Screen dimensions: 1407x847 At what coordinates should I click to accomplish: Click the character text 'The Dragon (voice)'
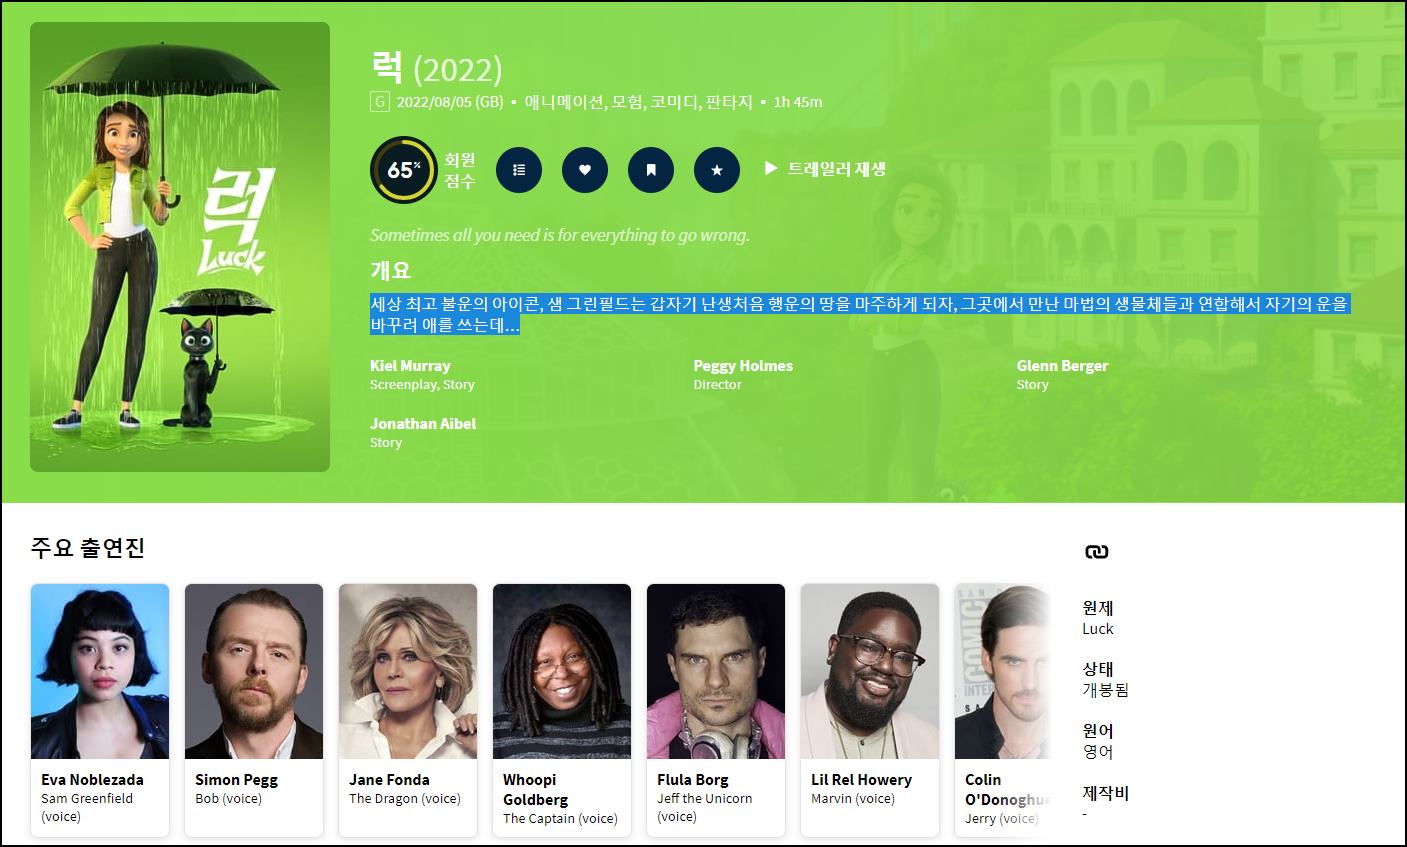tap(405, 798)
